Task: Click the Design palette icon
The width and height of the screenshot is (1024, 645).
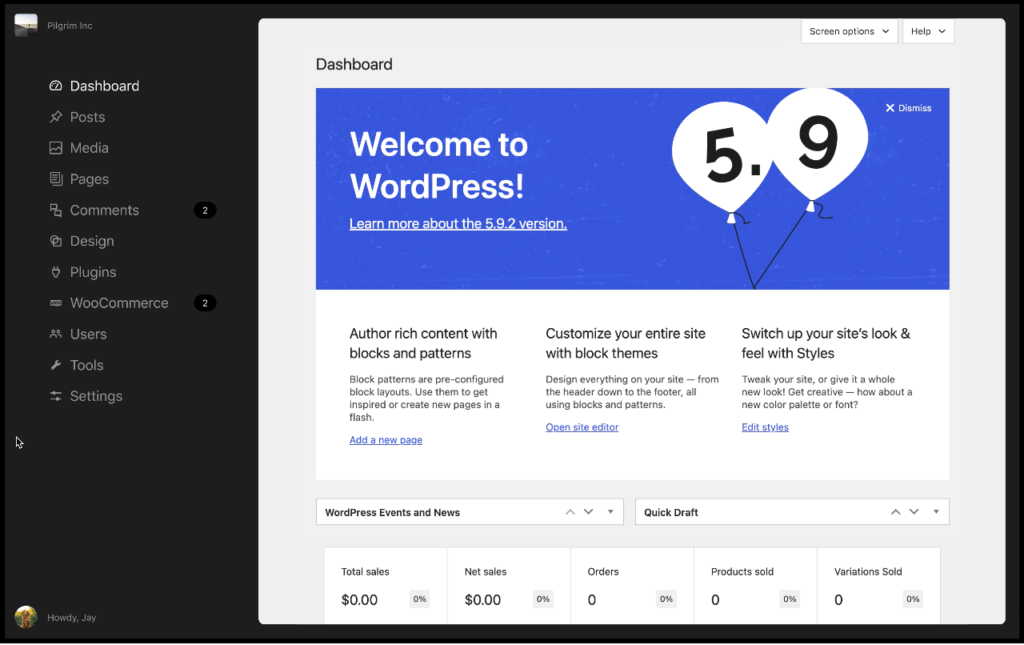Action: point(56,241)
